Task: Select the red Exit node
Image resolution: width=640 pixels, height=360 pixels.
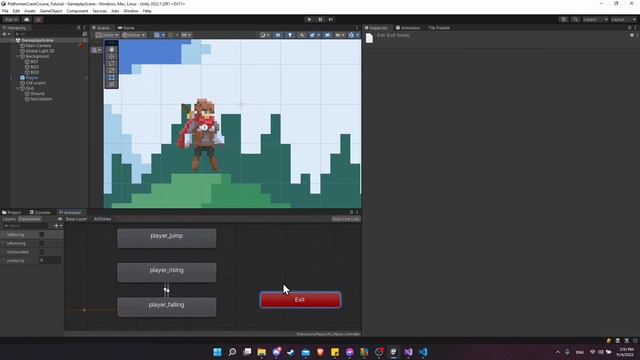Action: (x=300, y=300)
